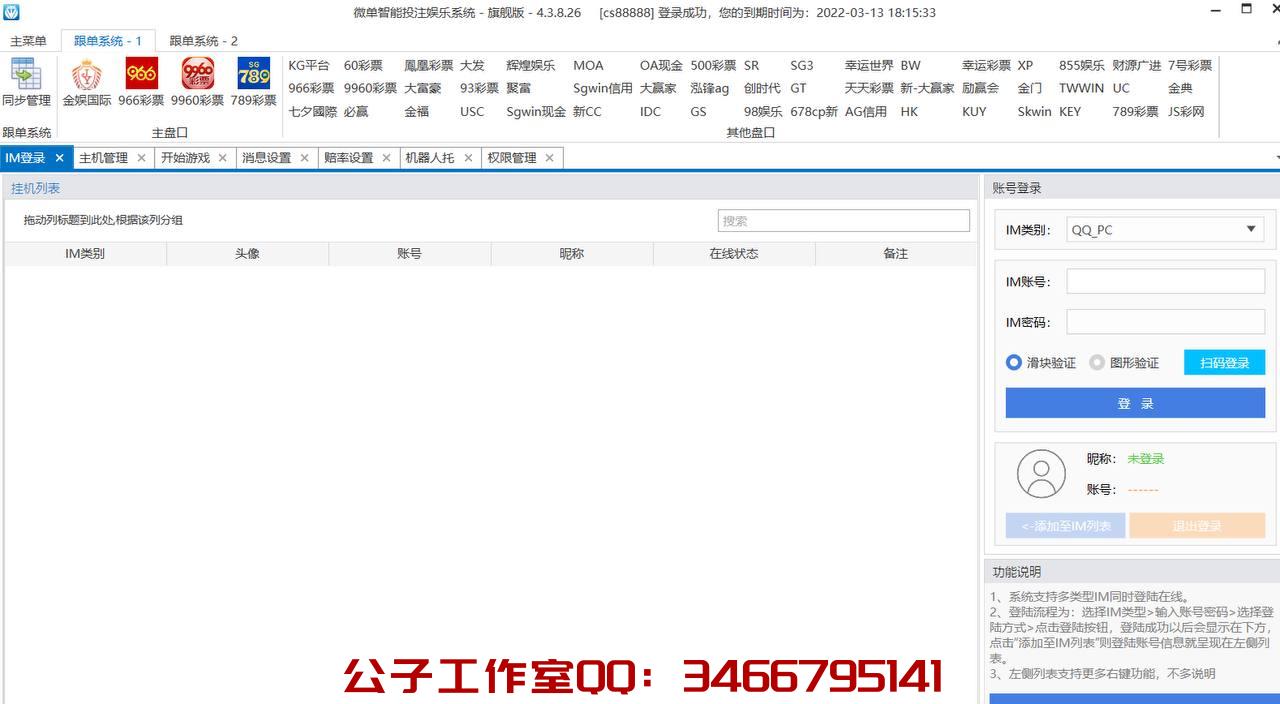Open the IM类别 QQ_PC dropdown
This screenshot has width=1280, height=704.
tap(1165, 230)
